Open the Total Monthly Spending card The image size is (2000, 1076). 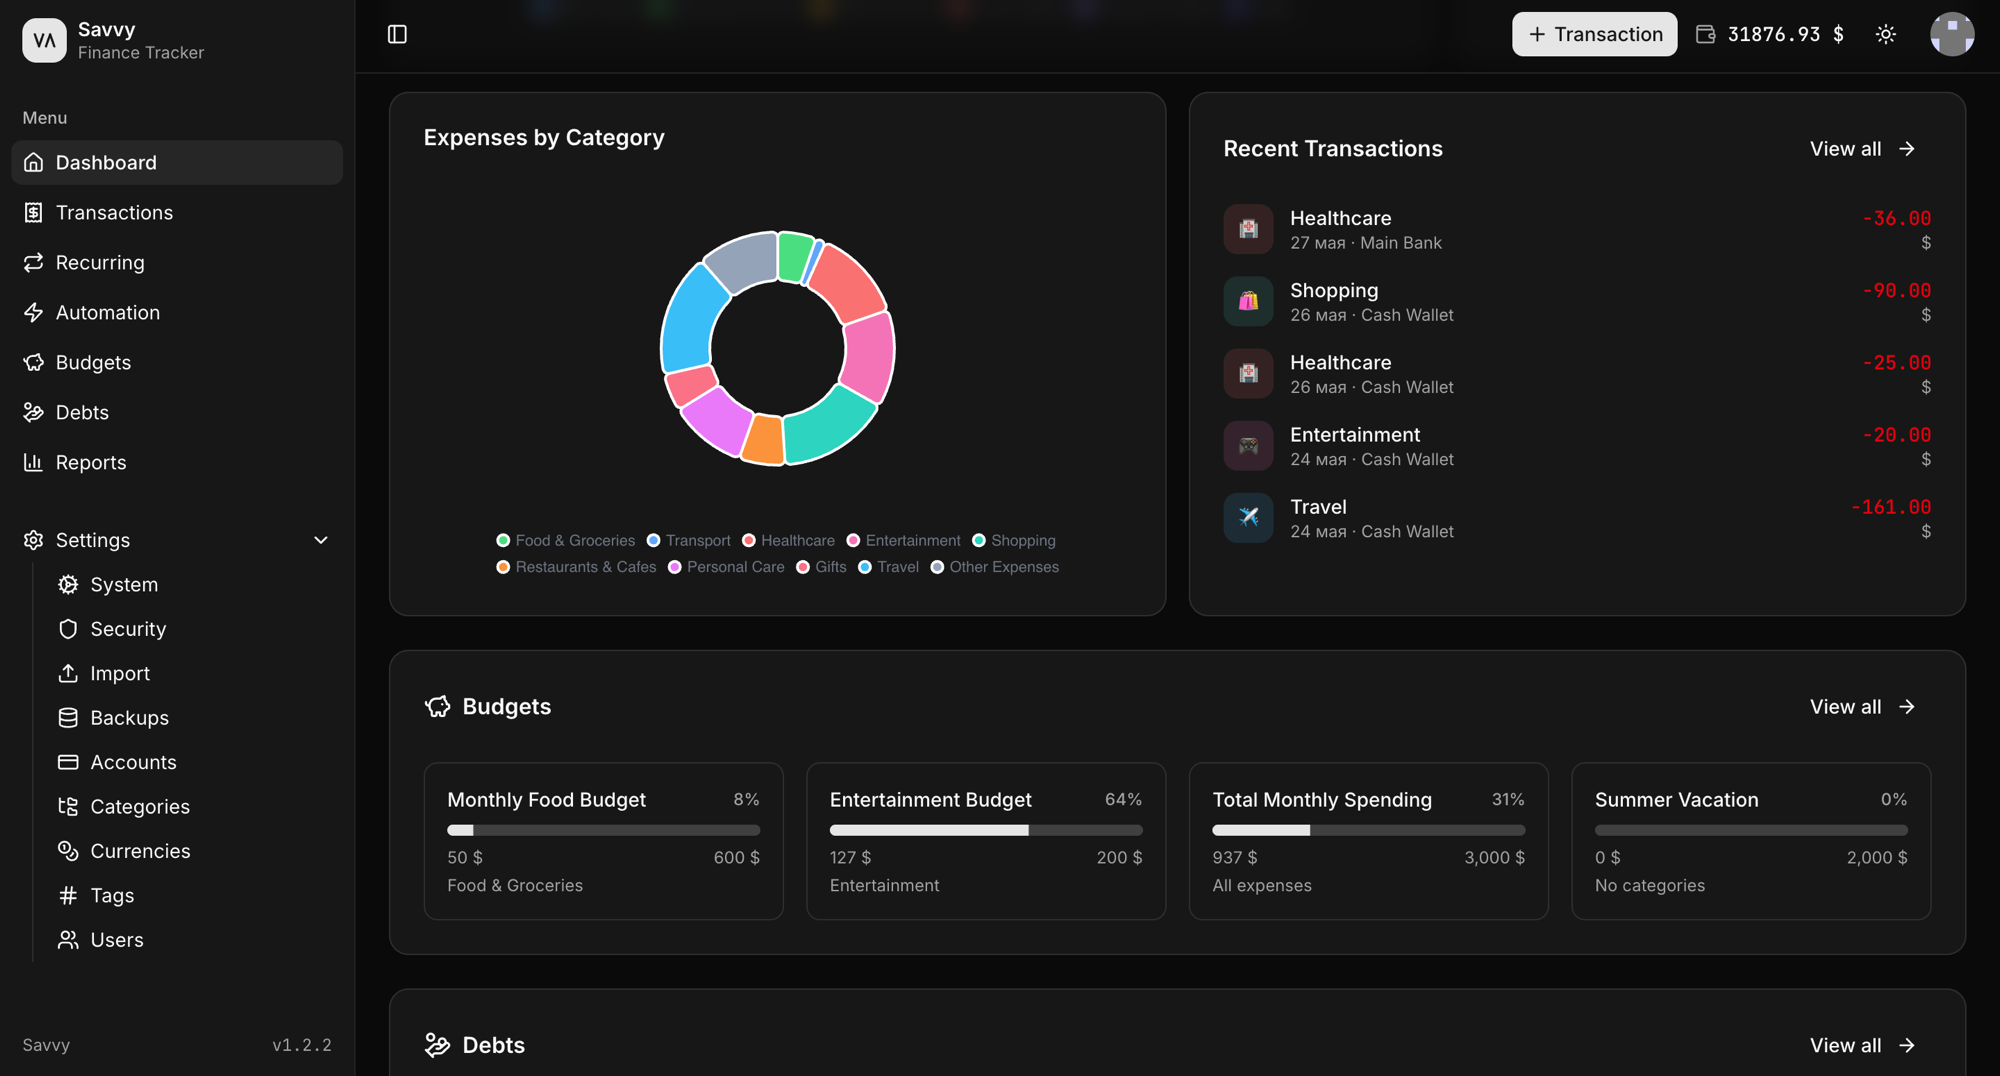pos(1368,841)
